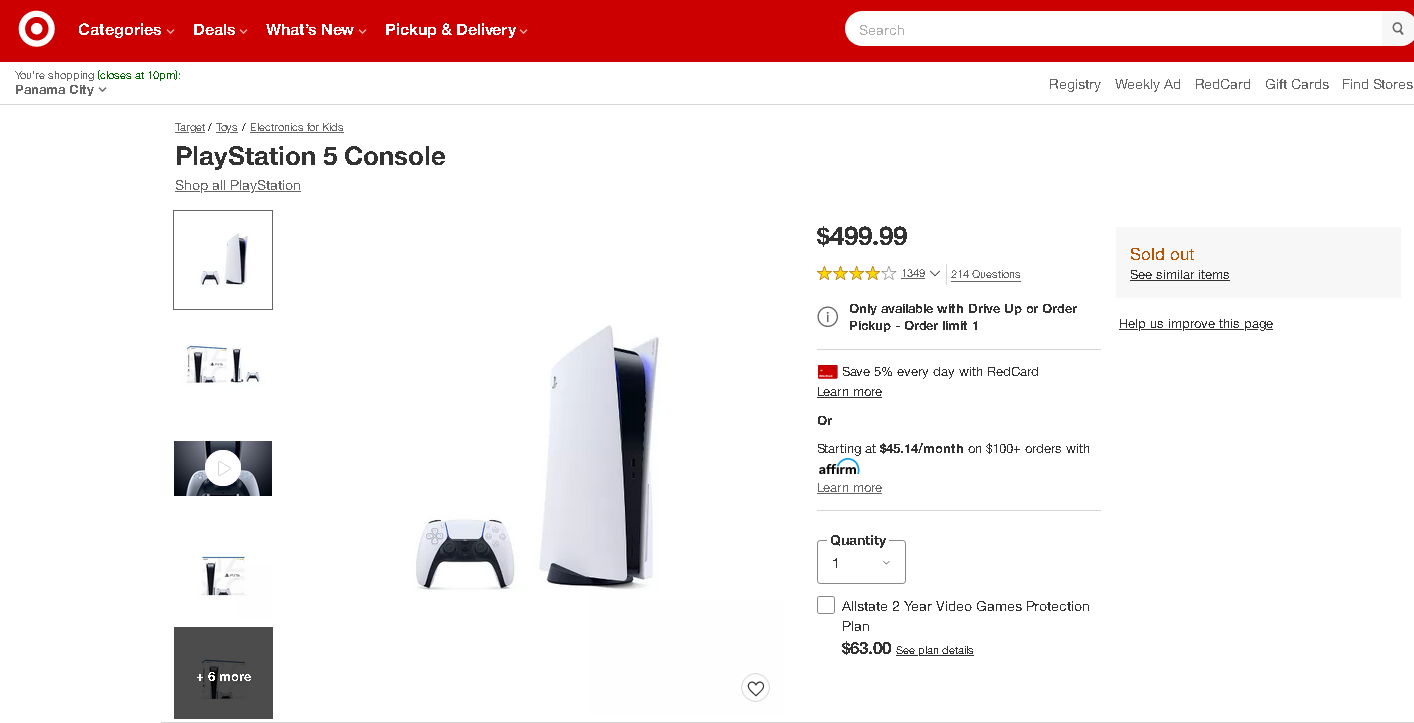Open the Quantity dropdown

861,563
